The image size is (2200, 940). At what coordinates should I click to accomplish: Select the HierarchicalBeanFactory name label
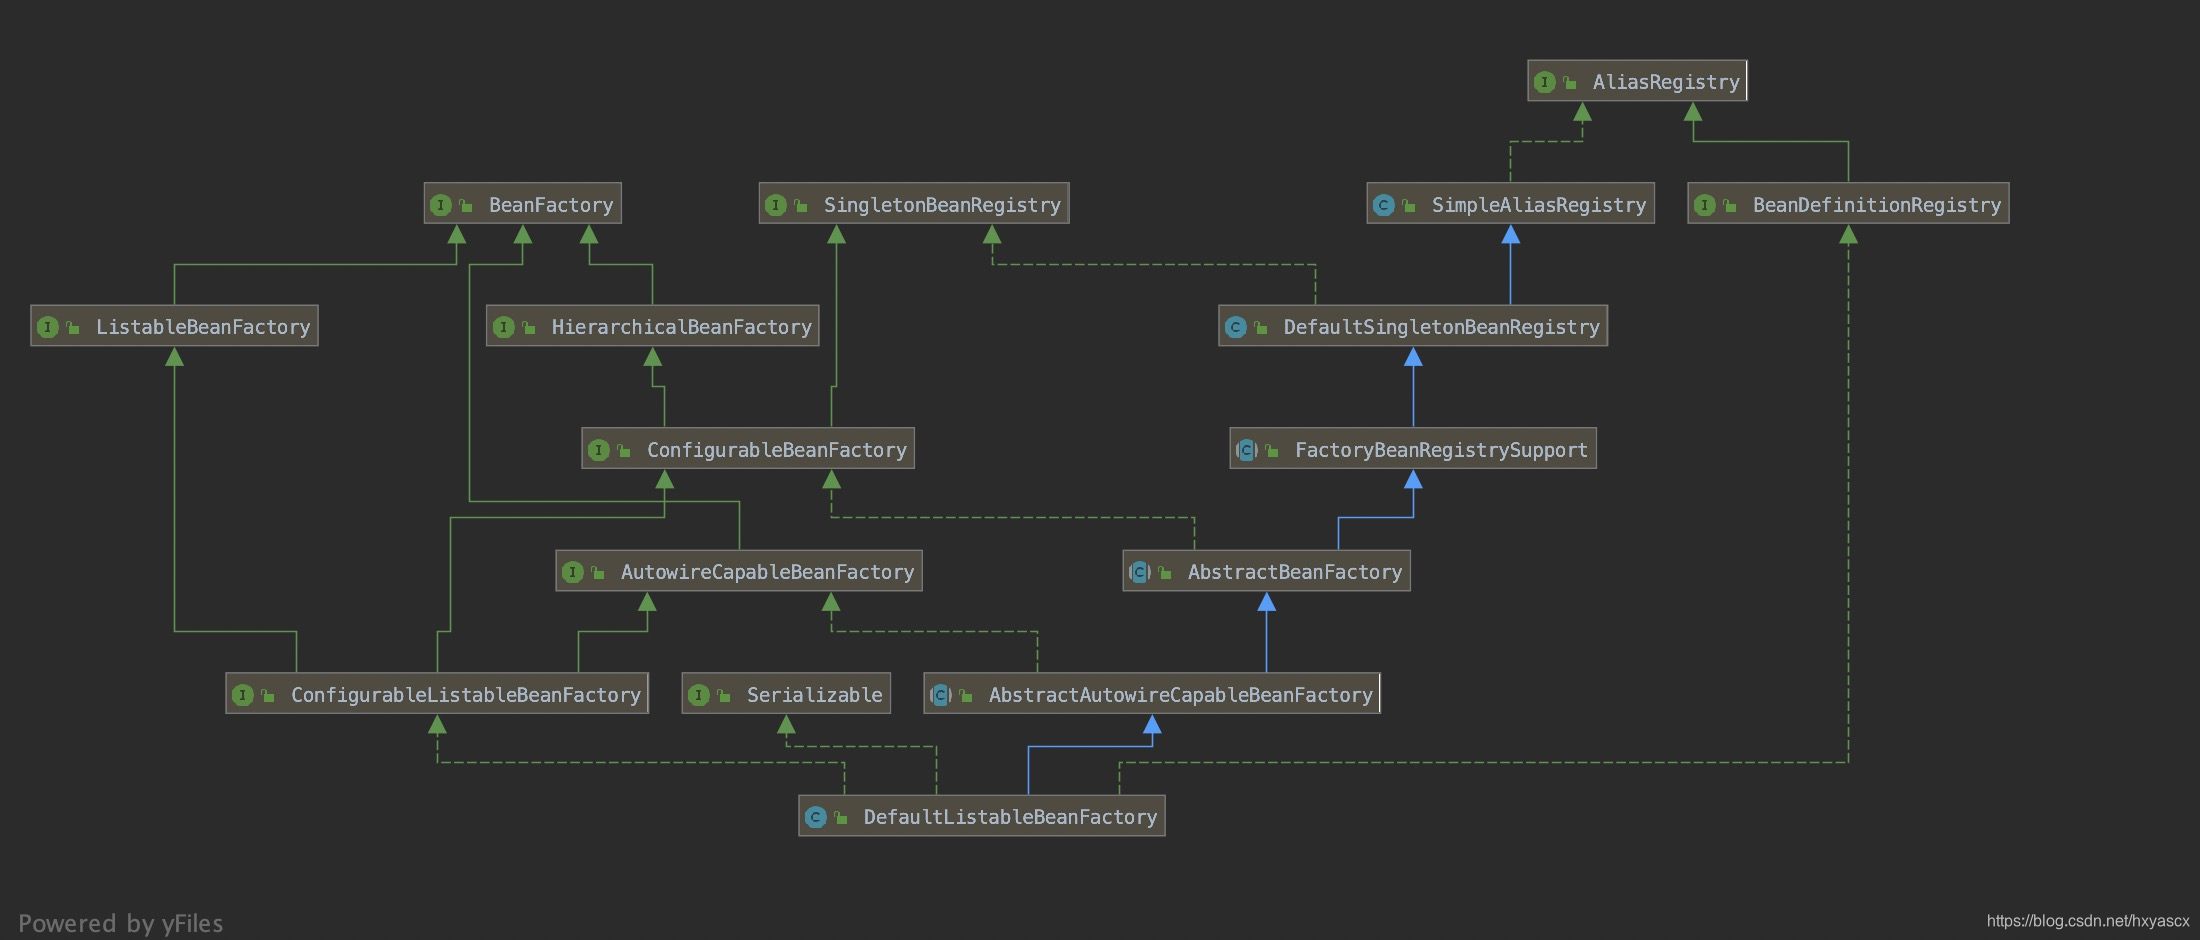tap(682, 327)
